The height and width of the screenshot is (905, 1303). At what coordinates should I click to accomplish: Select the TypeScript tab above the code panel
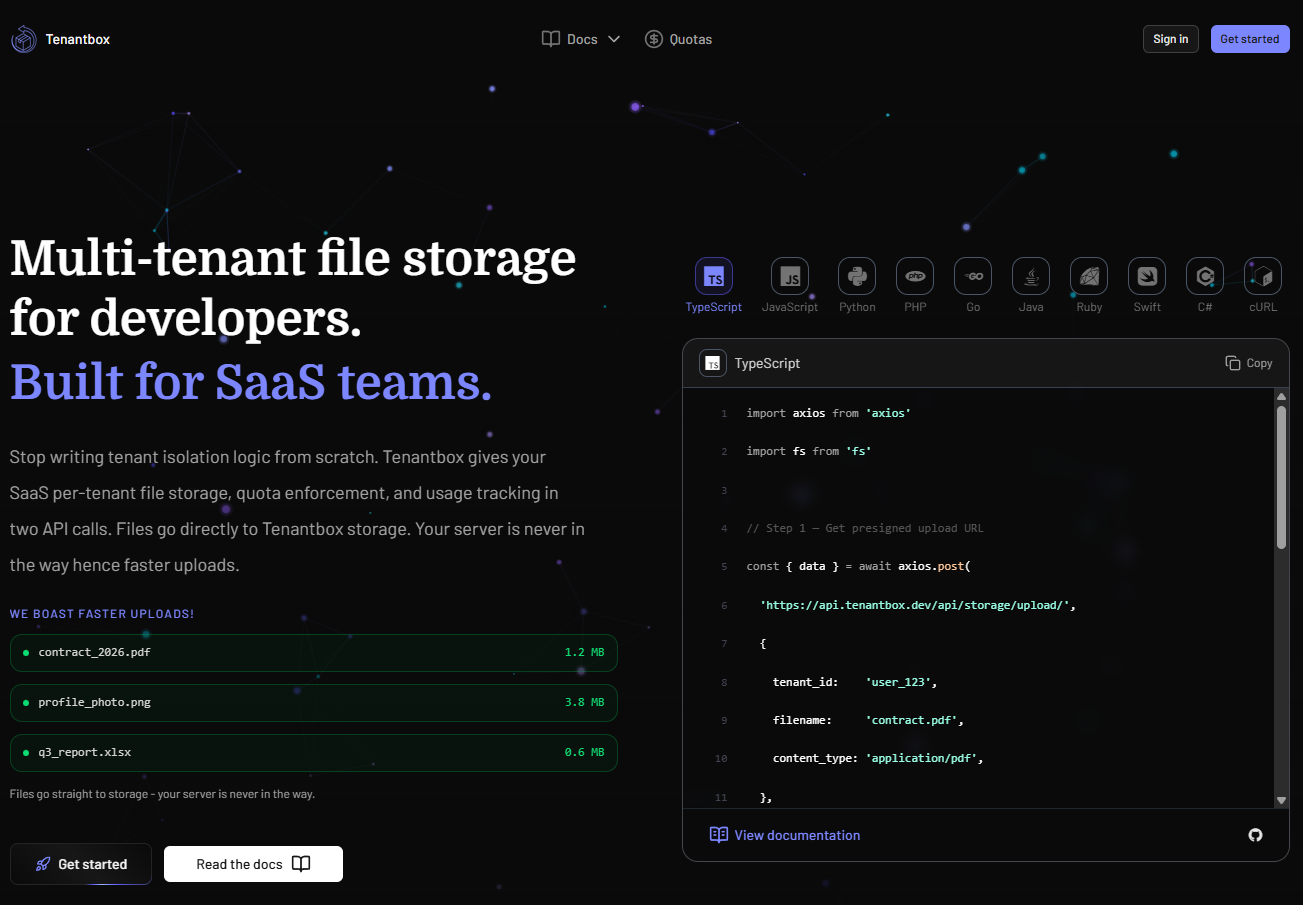[713, 276]
